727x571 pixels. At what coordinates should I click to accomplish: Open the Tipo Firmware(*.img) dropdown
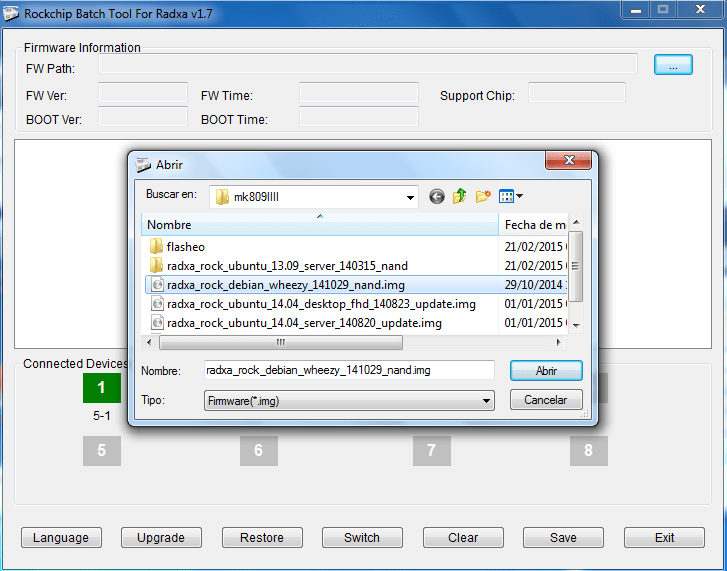click(x=486, y=401)
